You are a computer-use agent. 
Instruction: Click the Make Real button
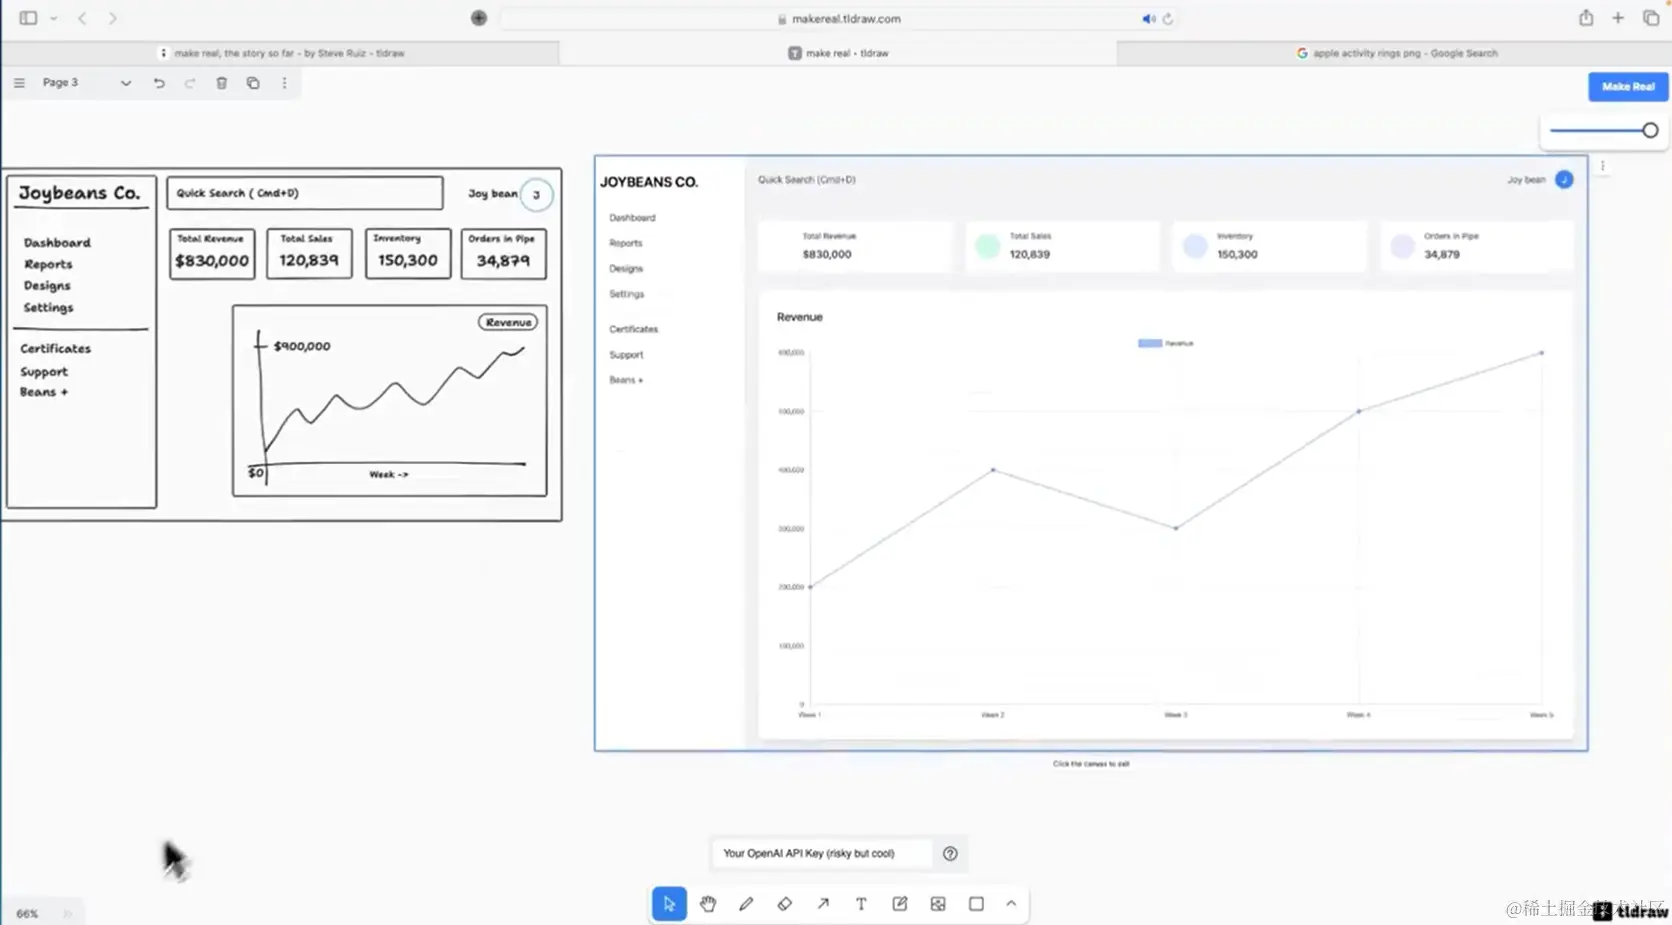1628,87
